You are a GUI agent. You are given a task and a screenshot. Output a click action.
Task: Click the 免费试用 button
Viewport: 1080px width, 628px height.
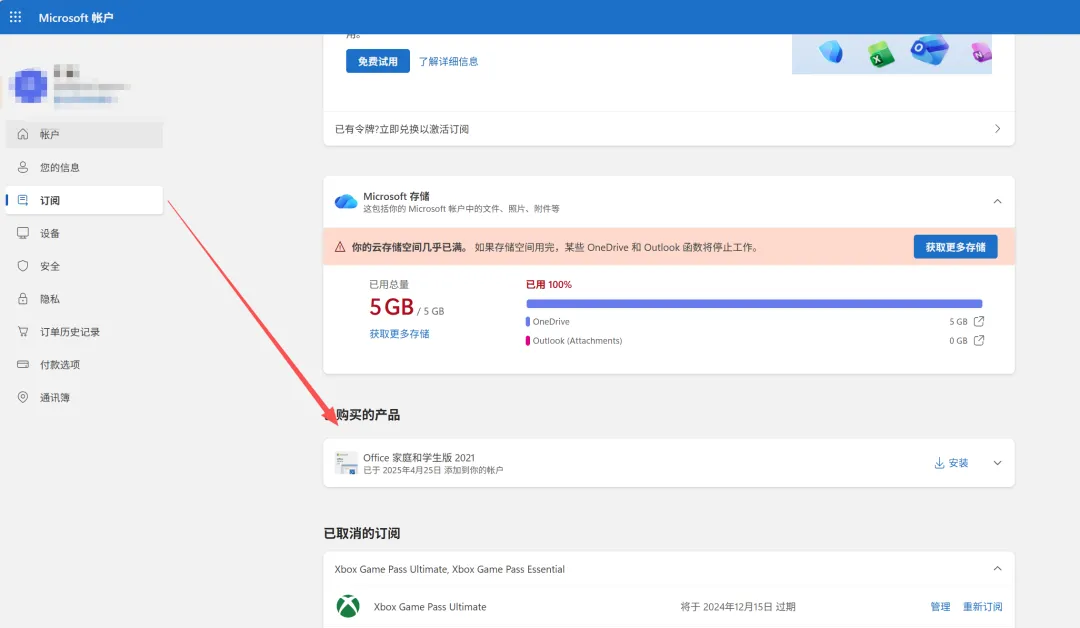[377, 61]
